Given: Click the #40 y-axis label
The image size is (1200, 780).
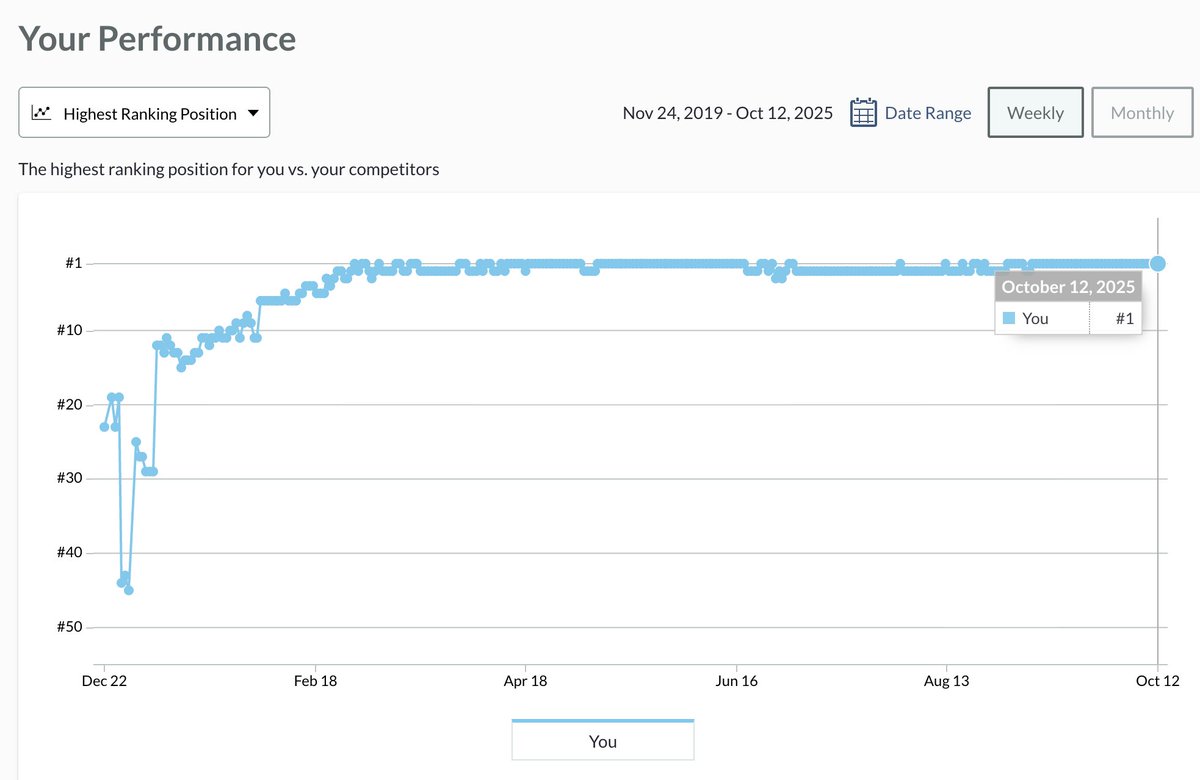Looking at the screenshot, I should point(68,553).
